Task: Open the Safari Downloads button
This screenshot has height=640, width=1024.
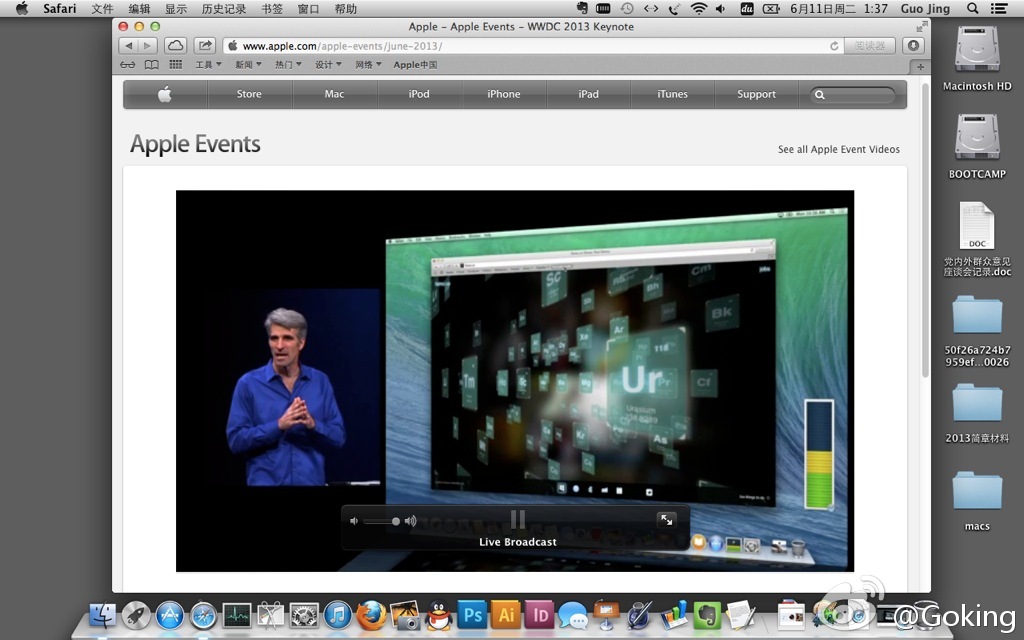Action: pyautogui.click(x=913, y=46)
